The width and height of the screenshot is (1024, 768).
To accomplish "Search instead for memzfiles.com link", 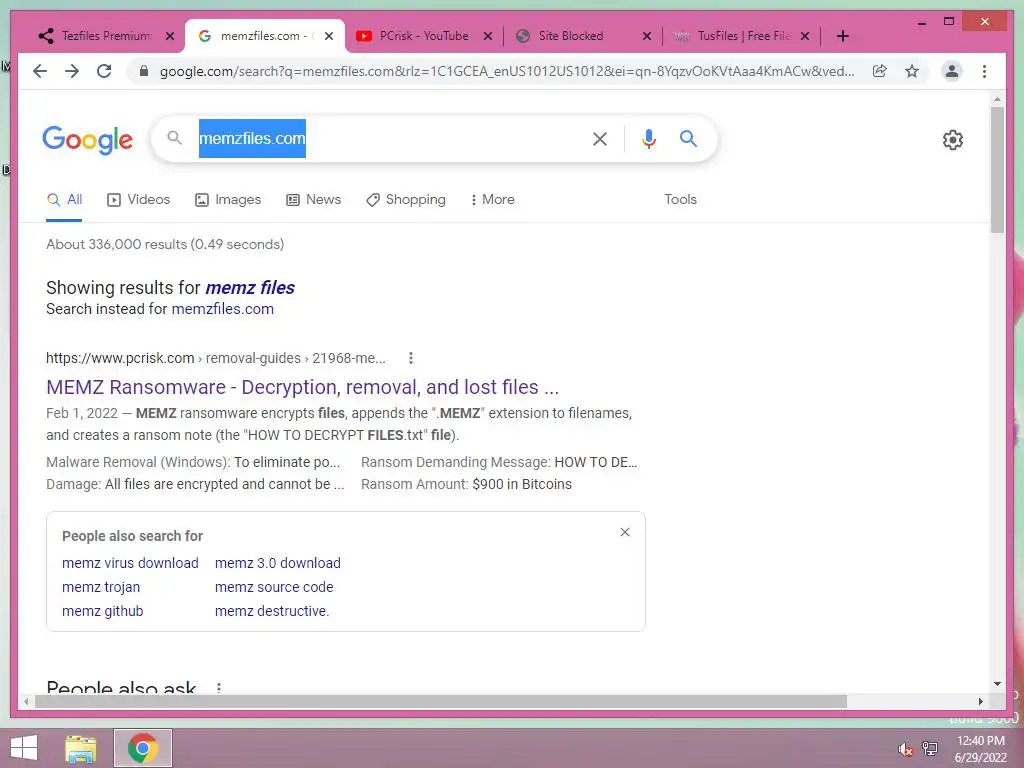I will point(223,309).
